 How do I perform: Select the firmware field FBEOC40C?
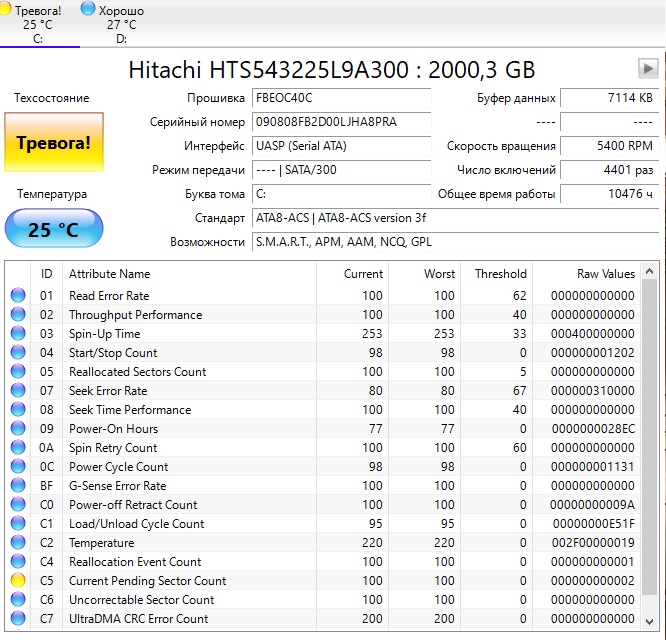pyautogui.click(x=341, y=98)
